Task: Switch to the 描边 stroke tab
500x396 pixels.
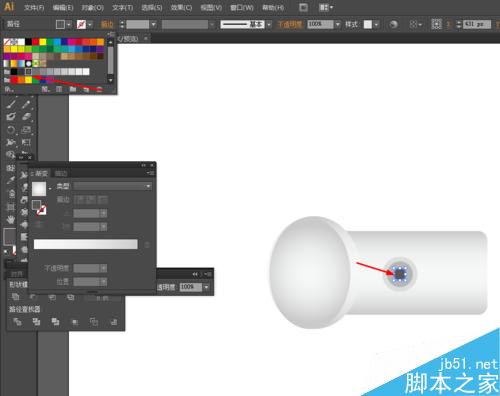Action: click(x=61, y=173)
